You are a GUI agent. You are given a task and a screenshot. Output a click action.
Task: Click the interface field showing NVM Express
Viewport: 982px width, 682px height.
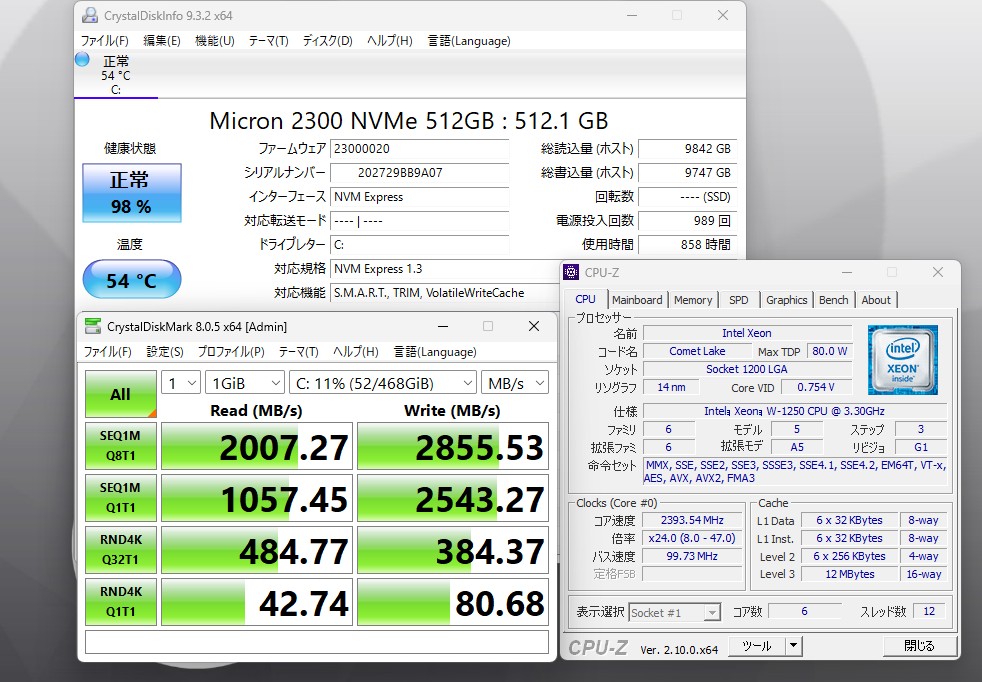pyautogui.click(x=420, y=197)
